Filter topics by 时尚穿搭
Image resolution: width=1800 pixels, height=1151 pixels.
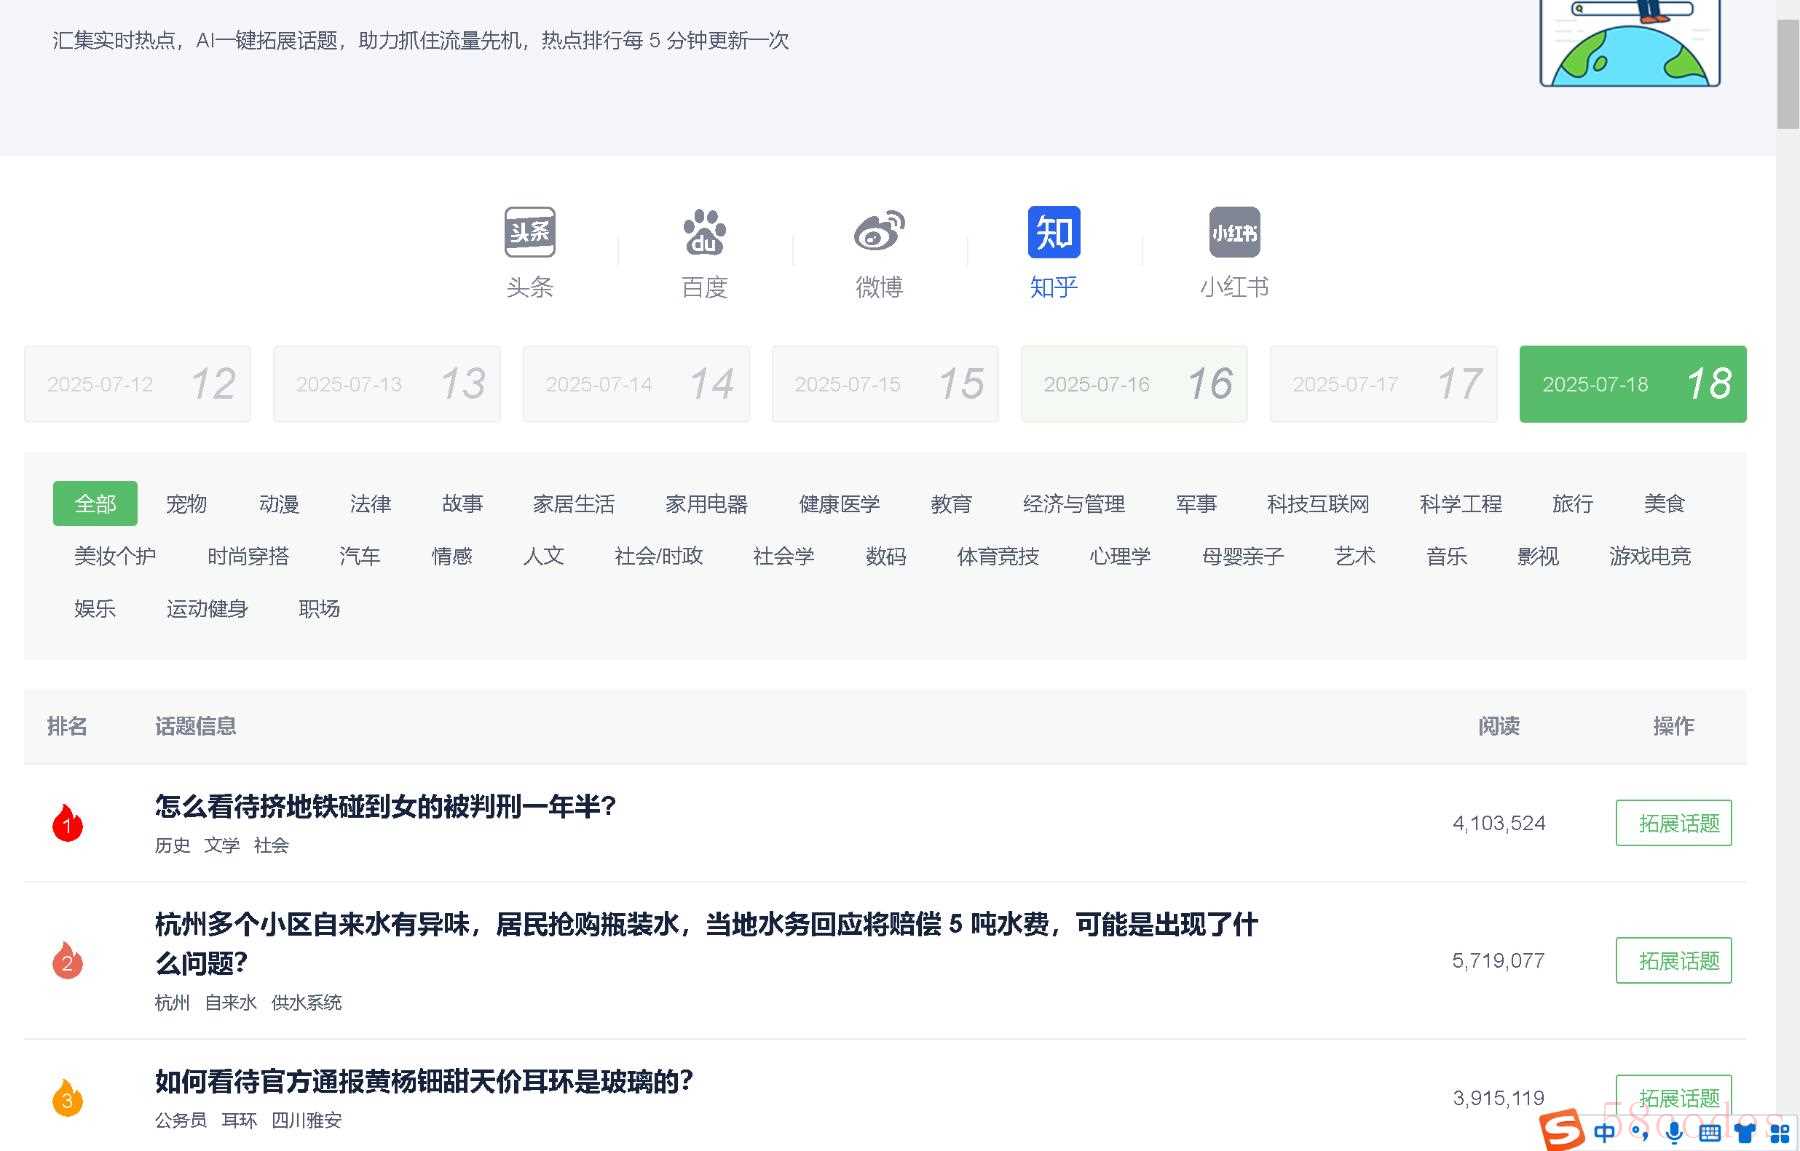tap(248, 556)
